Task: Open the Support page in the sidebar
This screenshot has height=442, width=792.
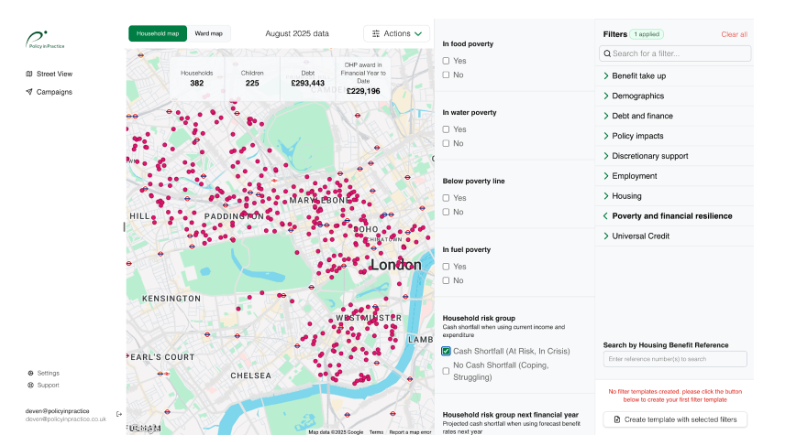Action: click(31, 385)
